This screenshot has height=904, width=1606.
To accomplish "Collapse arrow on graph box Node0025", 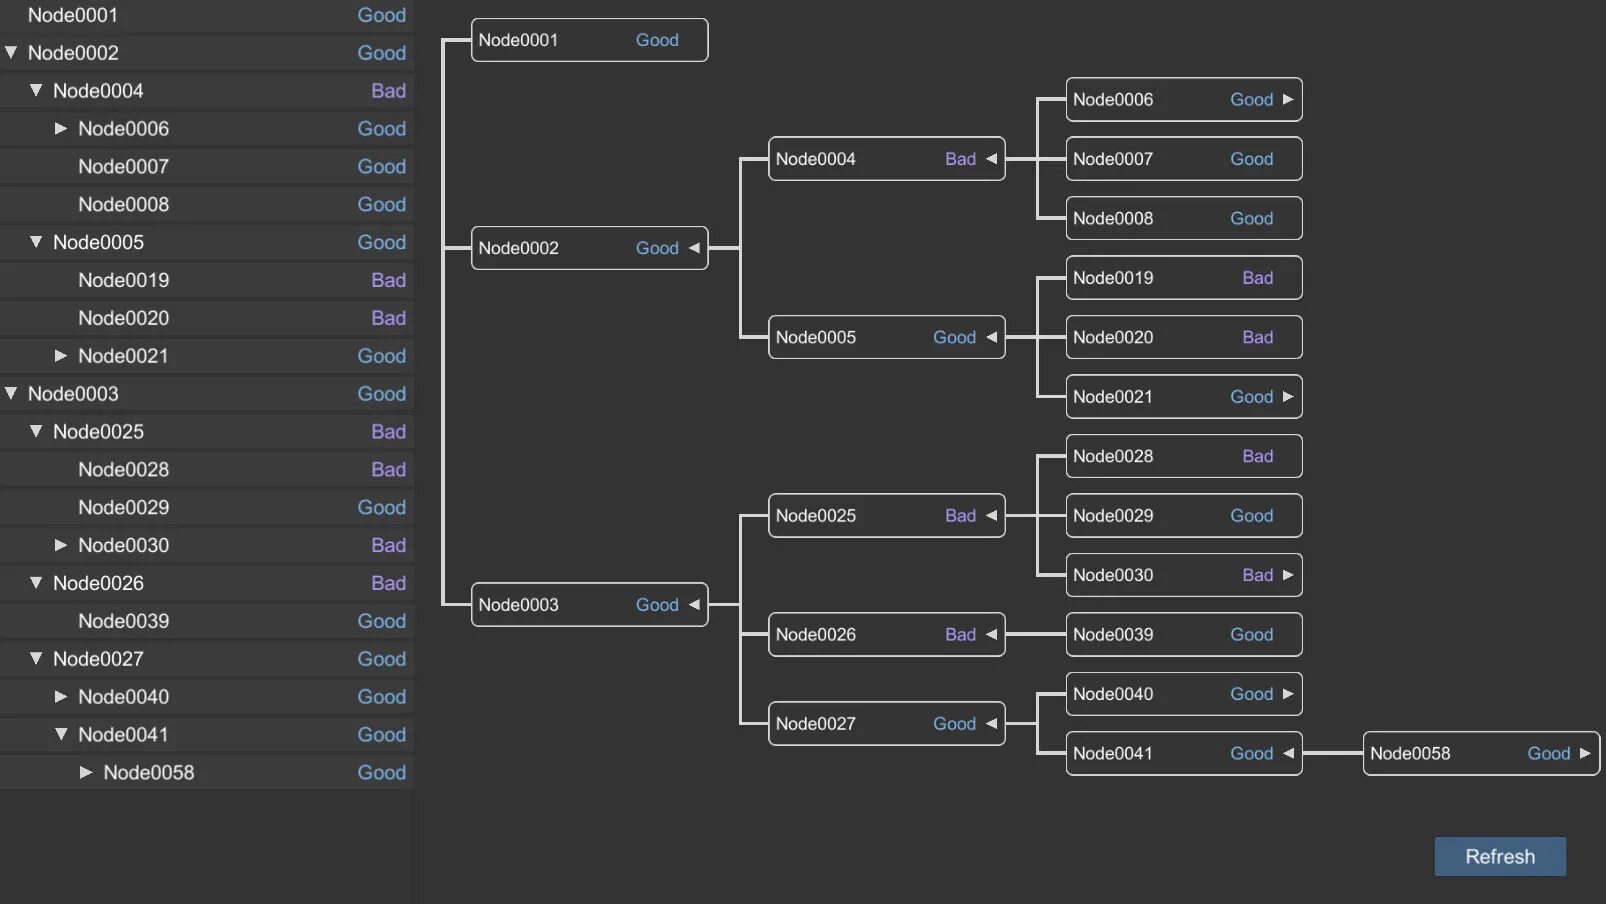I will coord(991,516).
